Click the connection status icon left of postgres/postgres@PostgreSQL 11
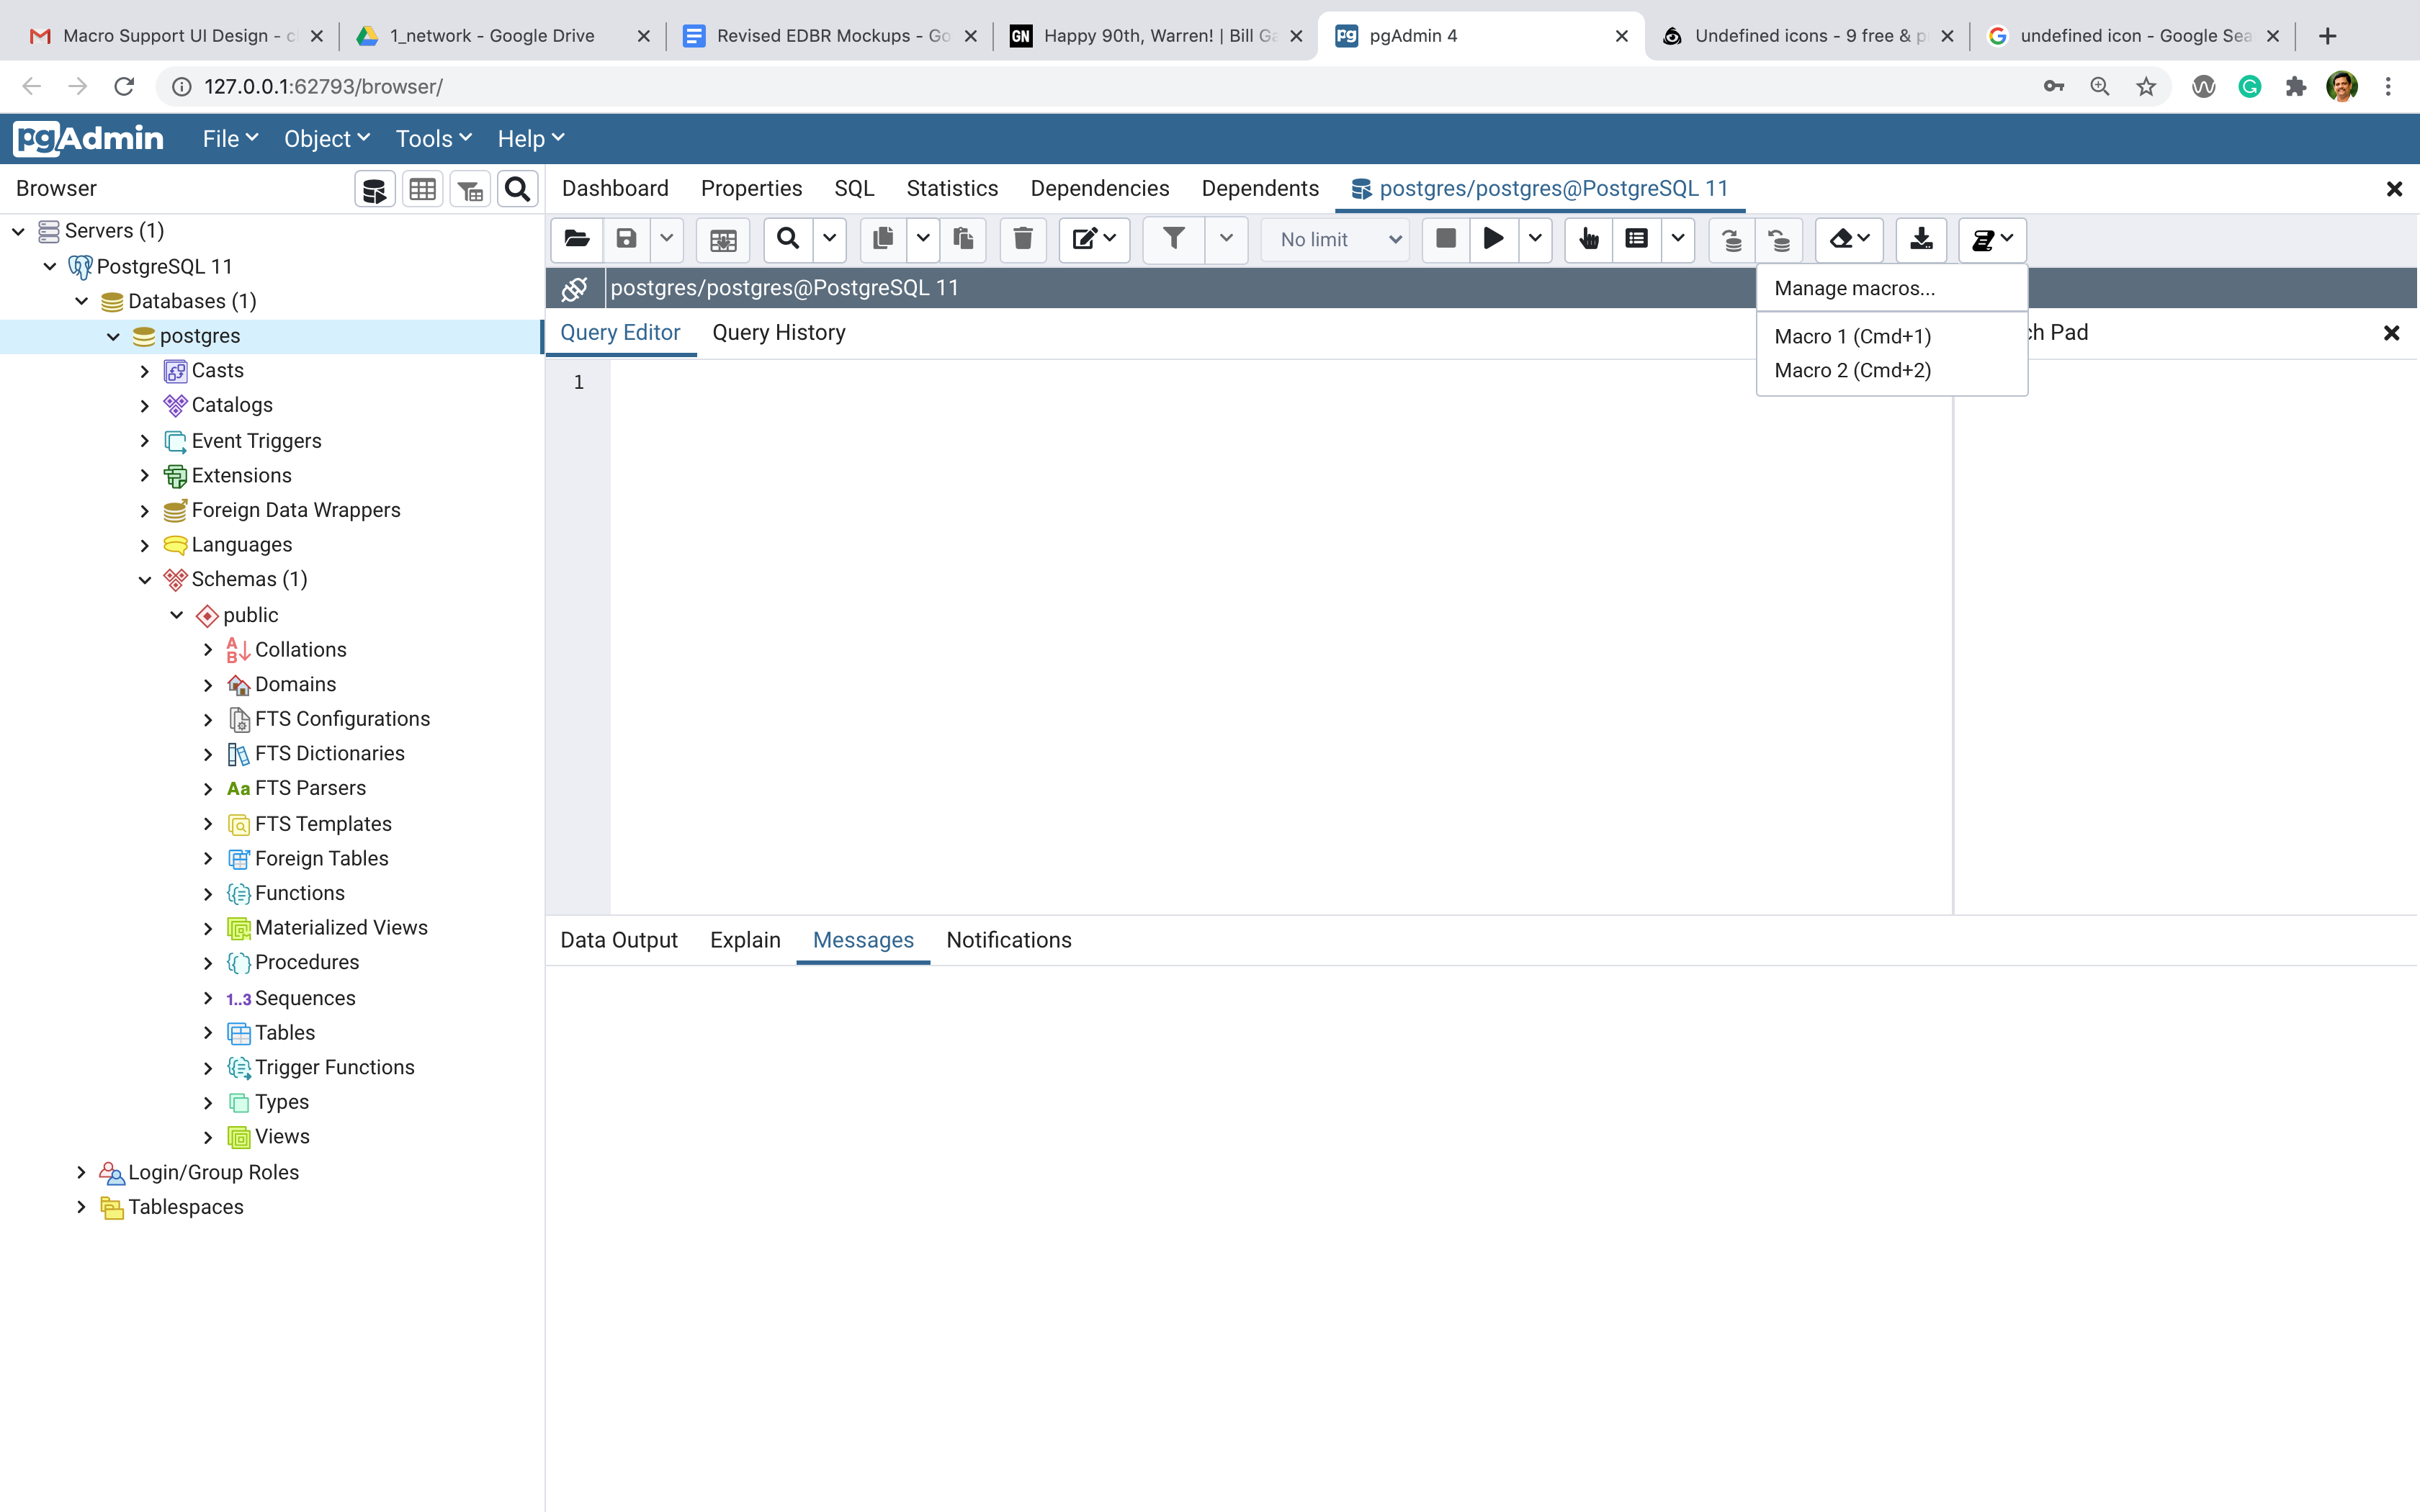This screenshot has width=2420, height=1512. (x=575, y=289)
